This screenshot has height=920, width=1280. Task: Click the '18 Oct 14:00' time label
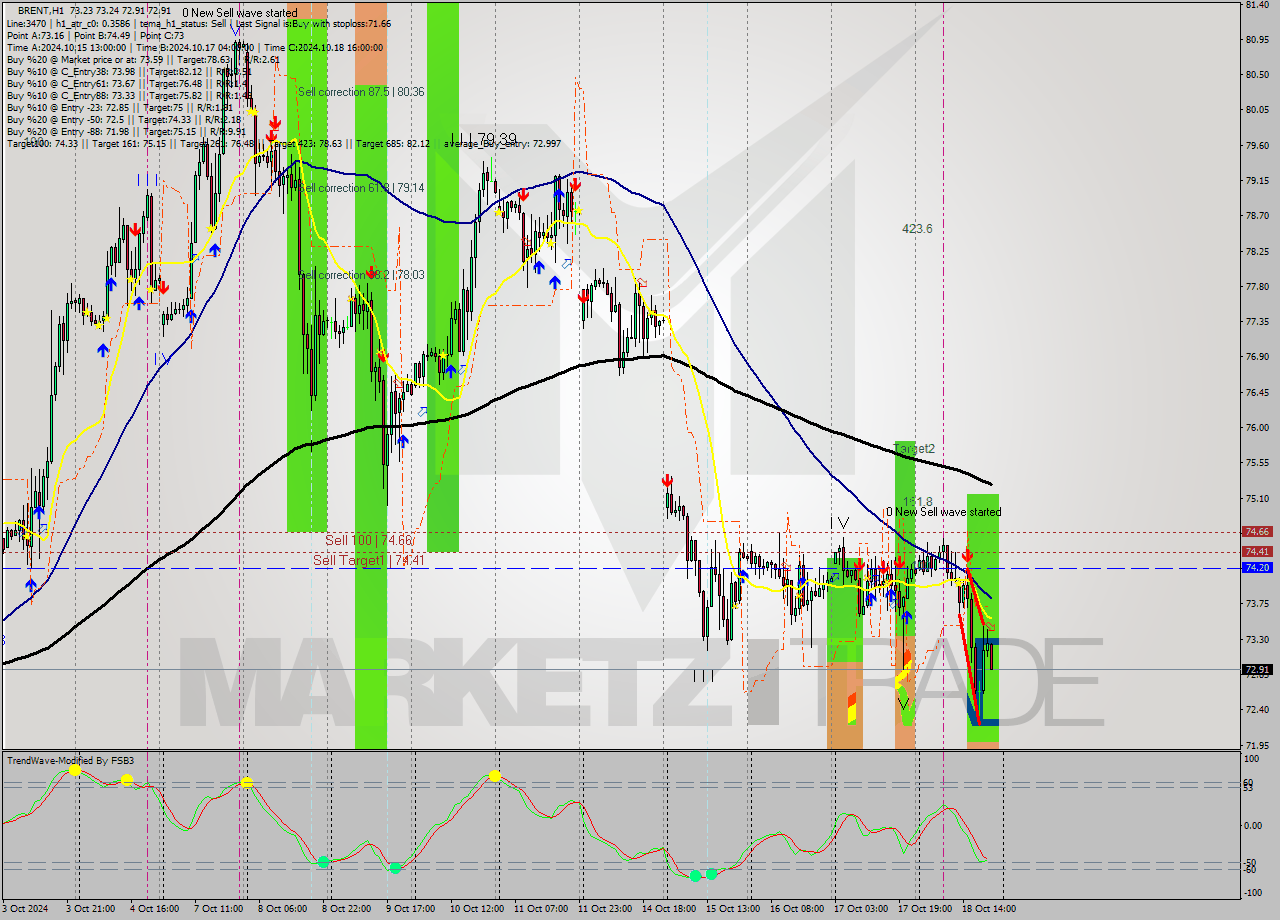989,909
